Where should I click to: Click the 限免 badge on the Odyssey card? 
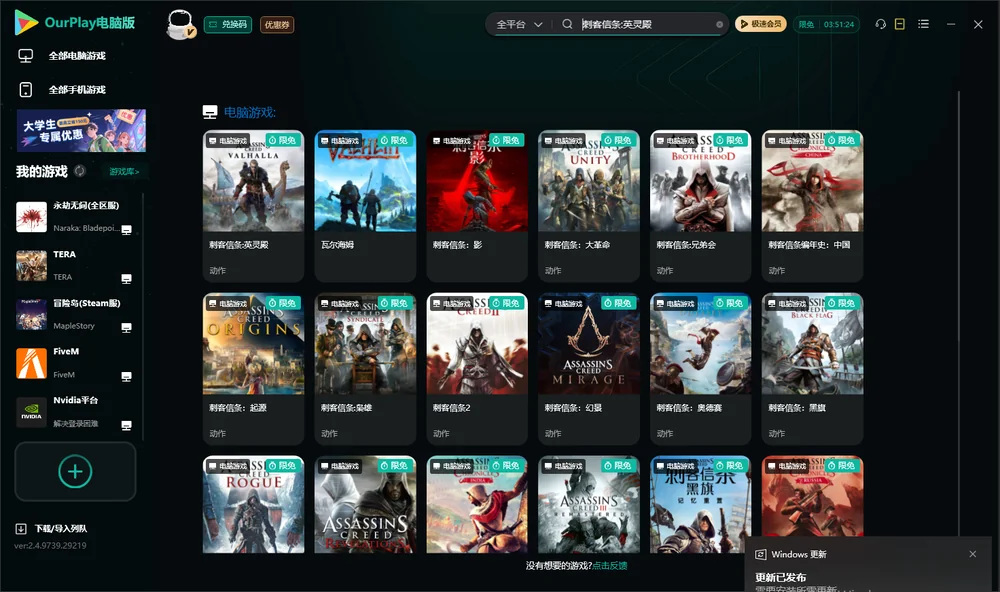[730, 303]
